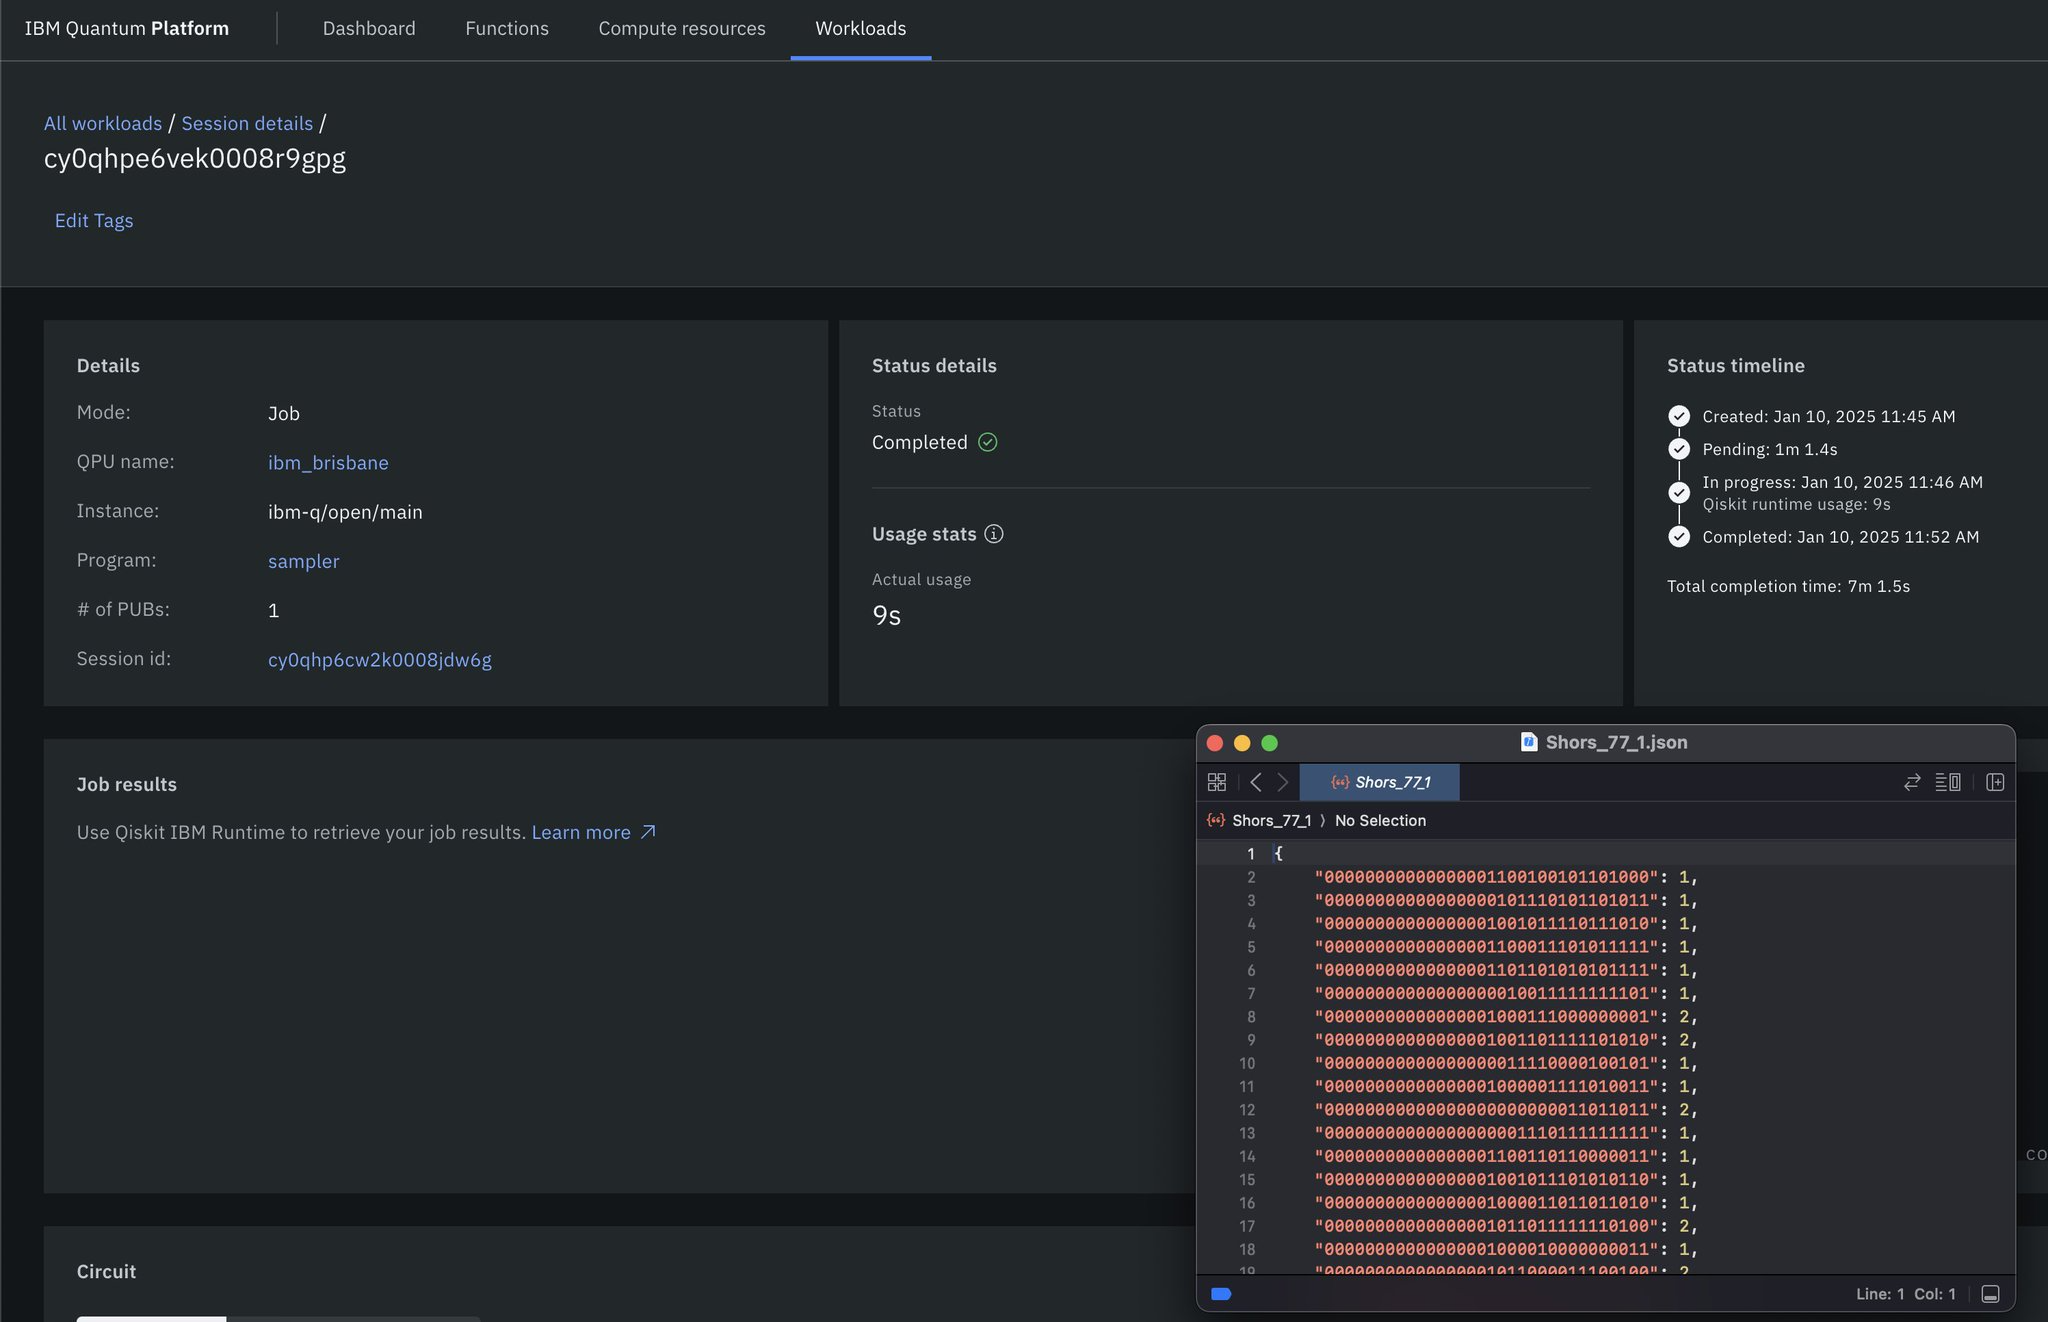The width and height of the screenshot is (2048, 1322).
Task: Open the ibm_brisbane QPU link
Action: coord(328,462)
